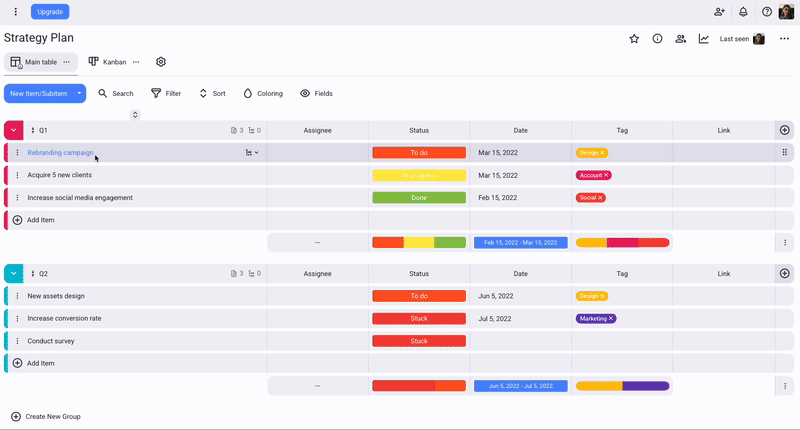The image size is (800, 430).
Task: Open Search in the toolbar
Action: (x=116, y=93)
